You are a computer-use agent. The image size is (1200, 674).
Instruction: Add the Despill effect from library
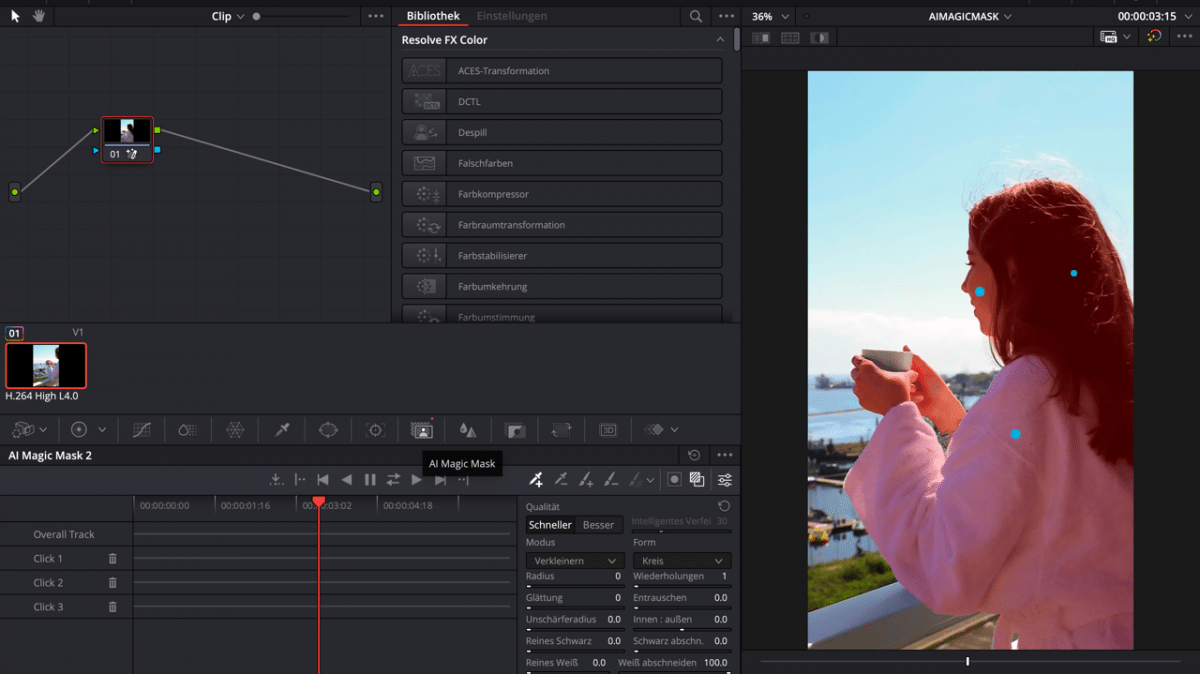(561, 132)
